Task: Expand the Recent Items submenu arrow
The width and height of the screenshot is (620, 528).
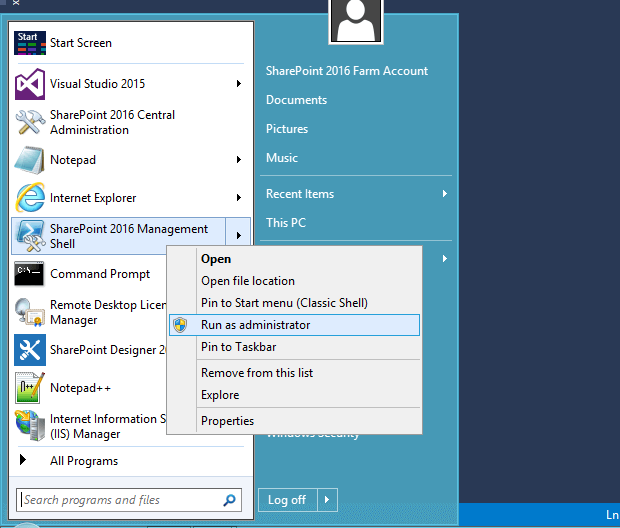Action: pos(445,193)
